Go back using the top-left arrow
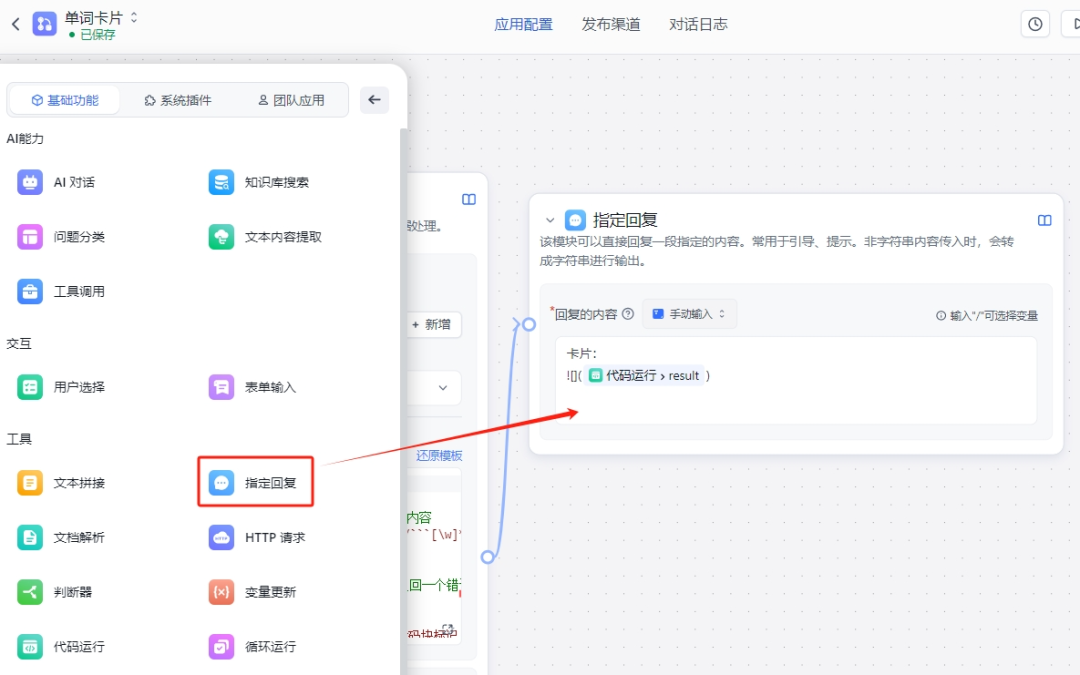This screenshot has width=1080, height=675. (x=16, y=24)
